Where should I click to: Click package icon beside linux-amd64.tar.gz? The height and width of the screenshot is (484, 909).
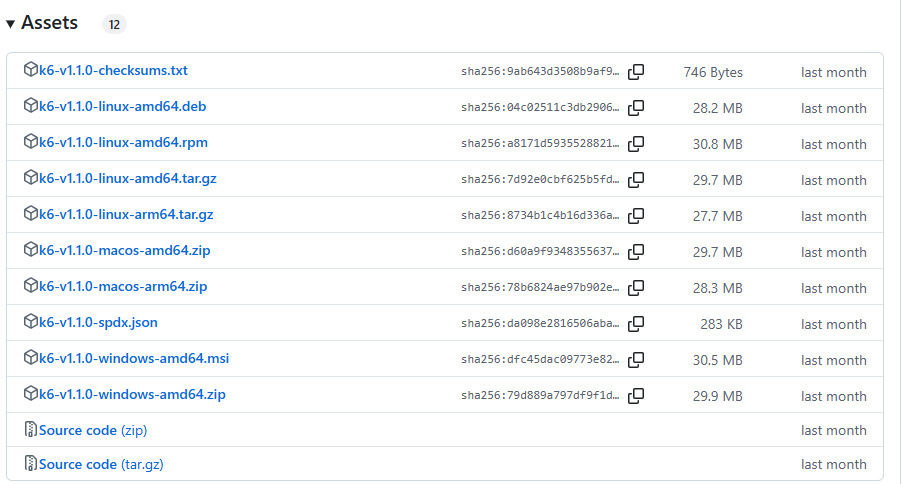(31, 177)
